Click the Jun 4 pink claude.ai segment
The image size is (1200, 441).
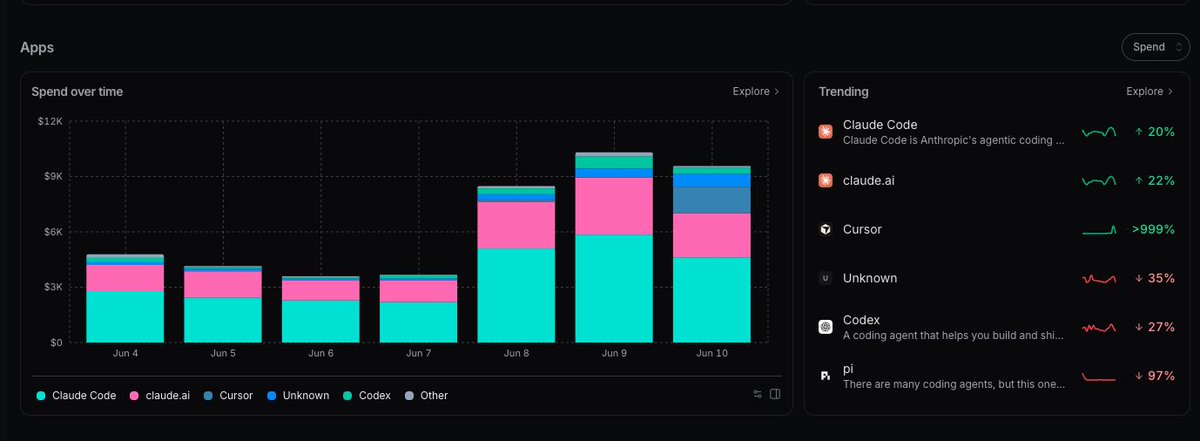(x=125, y=278)
